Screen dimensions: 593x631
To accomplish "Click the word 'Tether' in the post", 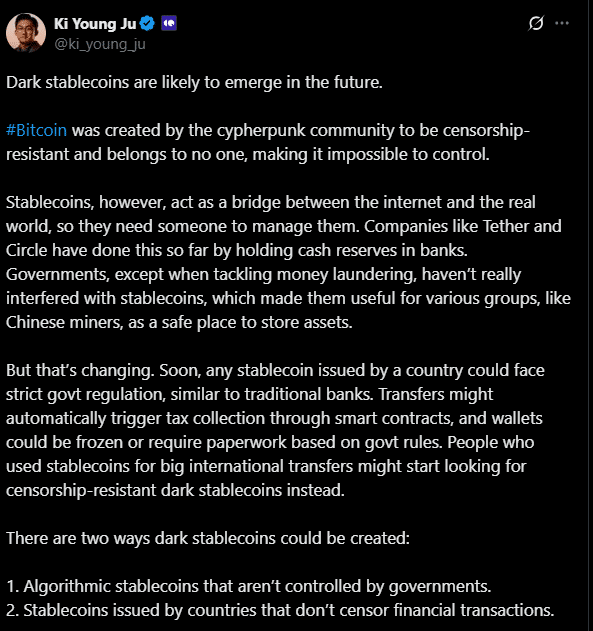I will [506, 226].
